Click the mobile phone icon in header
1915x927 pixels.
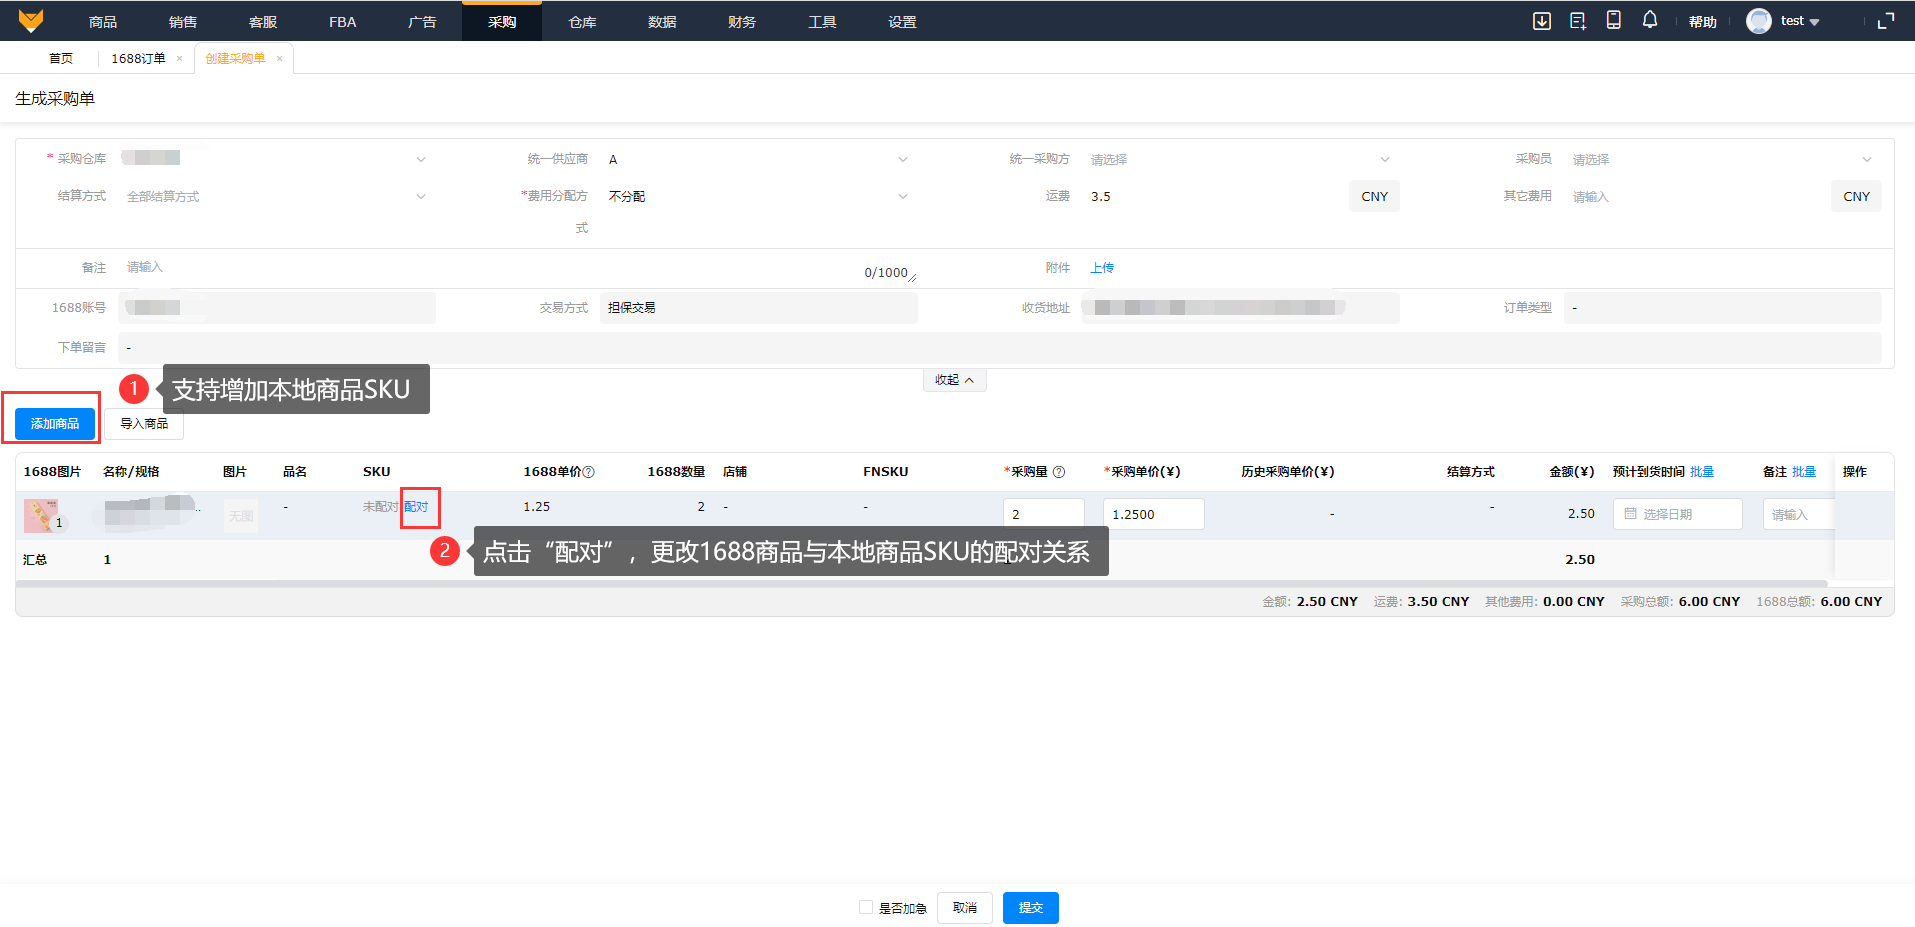point(1613,20)
